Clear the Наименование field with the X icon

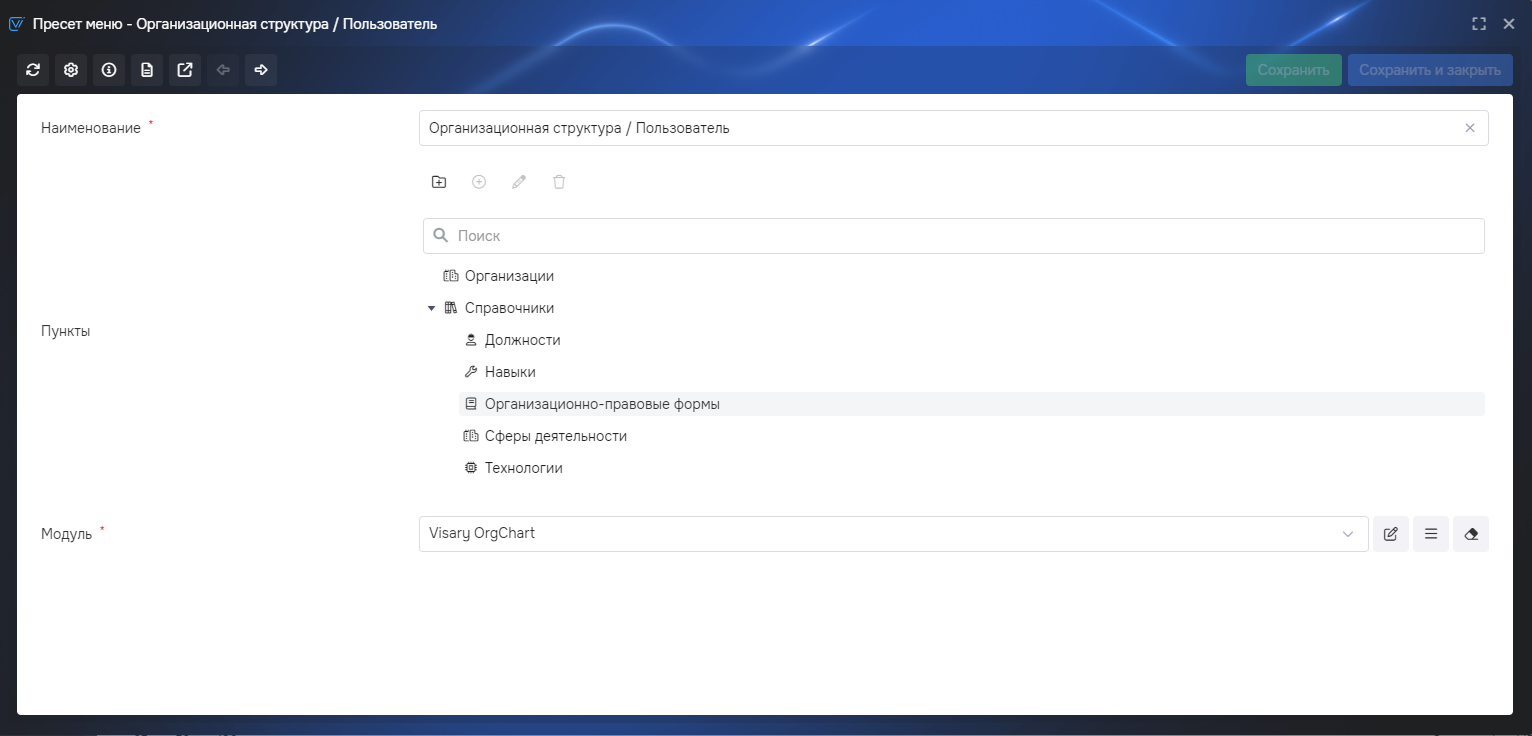coord(1470,128)
